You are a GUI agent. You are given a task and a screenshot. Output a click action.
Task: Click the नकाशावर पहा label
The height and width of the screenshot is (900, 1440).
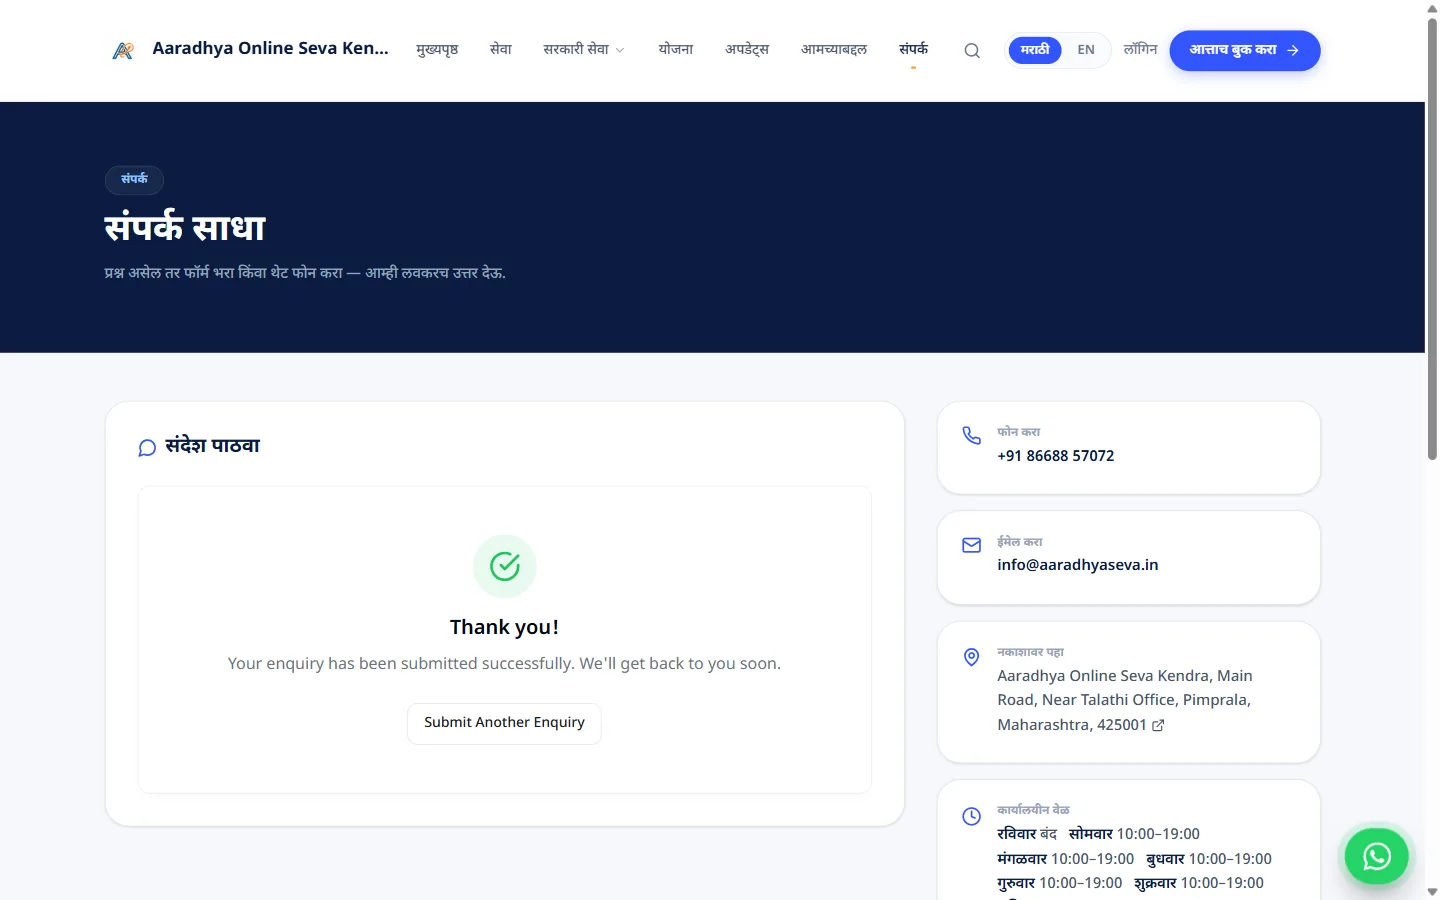tap(1030, 652)
